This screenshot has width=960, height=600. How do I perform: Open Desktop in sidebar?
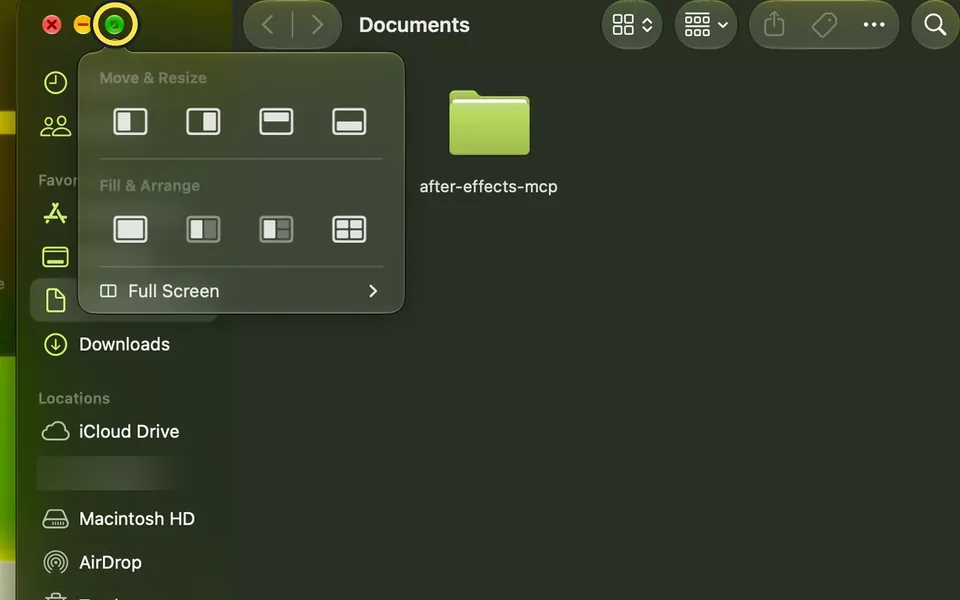point(56,257)
